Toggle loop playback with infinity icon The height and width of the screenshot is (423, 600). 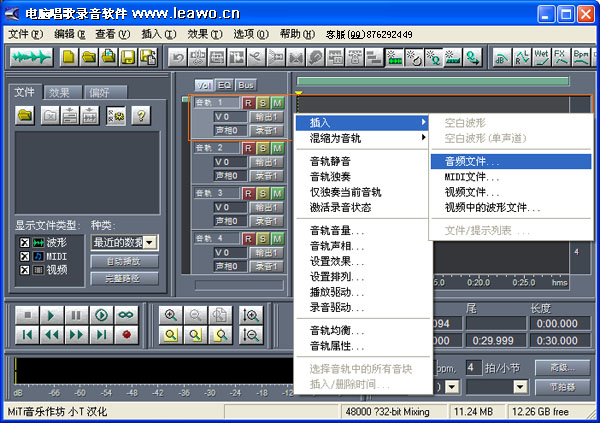126,315
